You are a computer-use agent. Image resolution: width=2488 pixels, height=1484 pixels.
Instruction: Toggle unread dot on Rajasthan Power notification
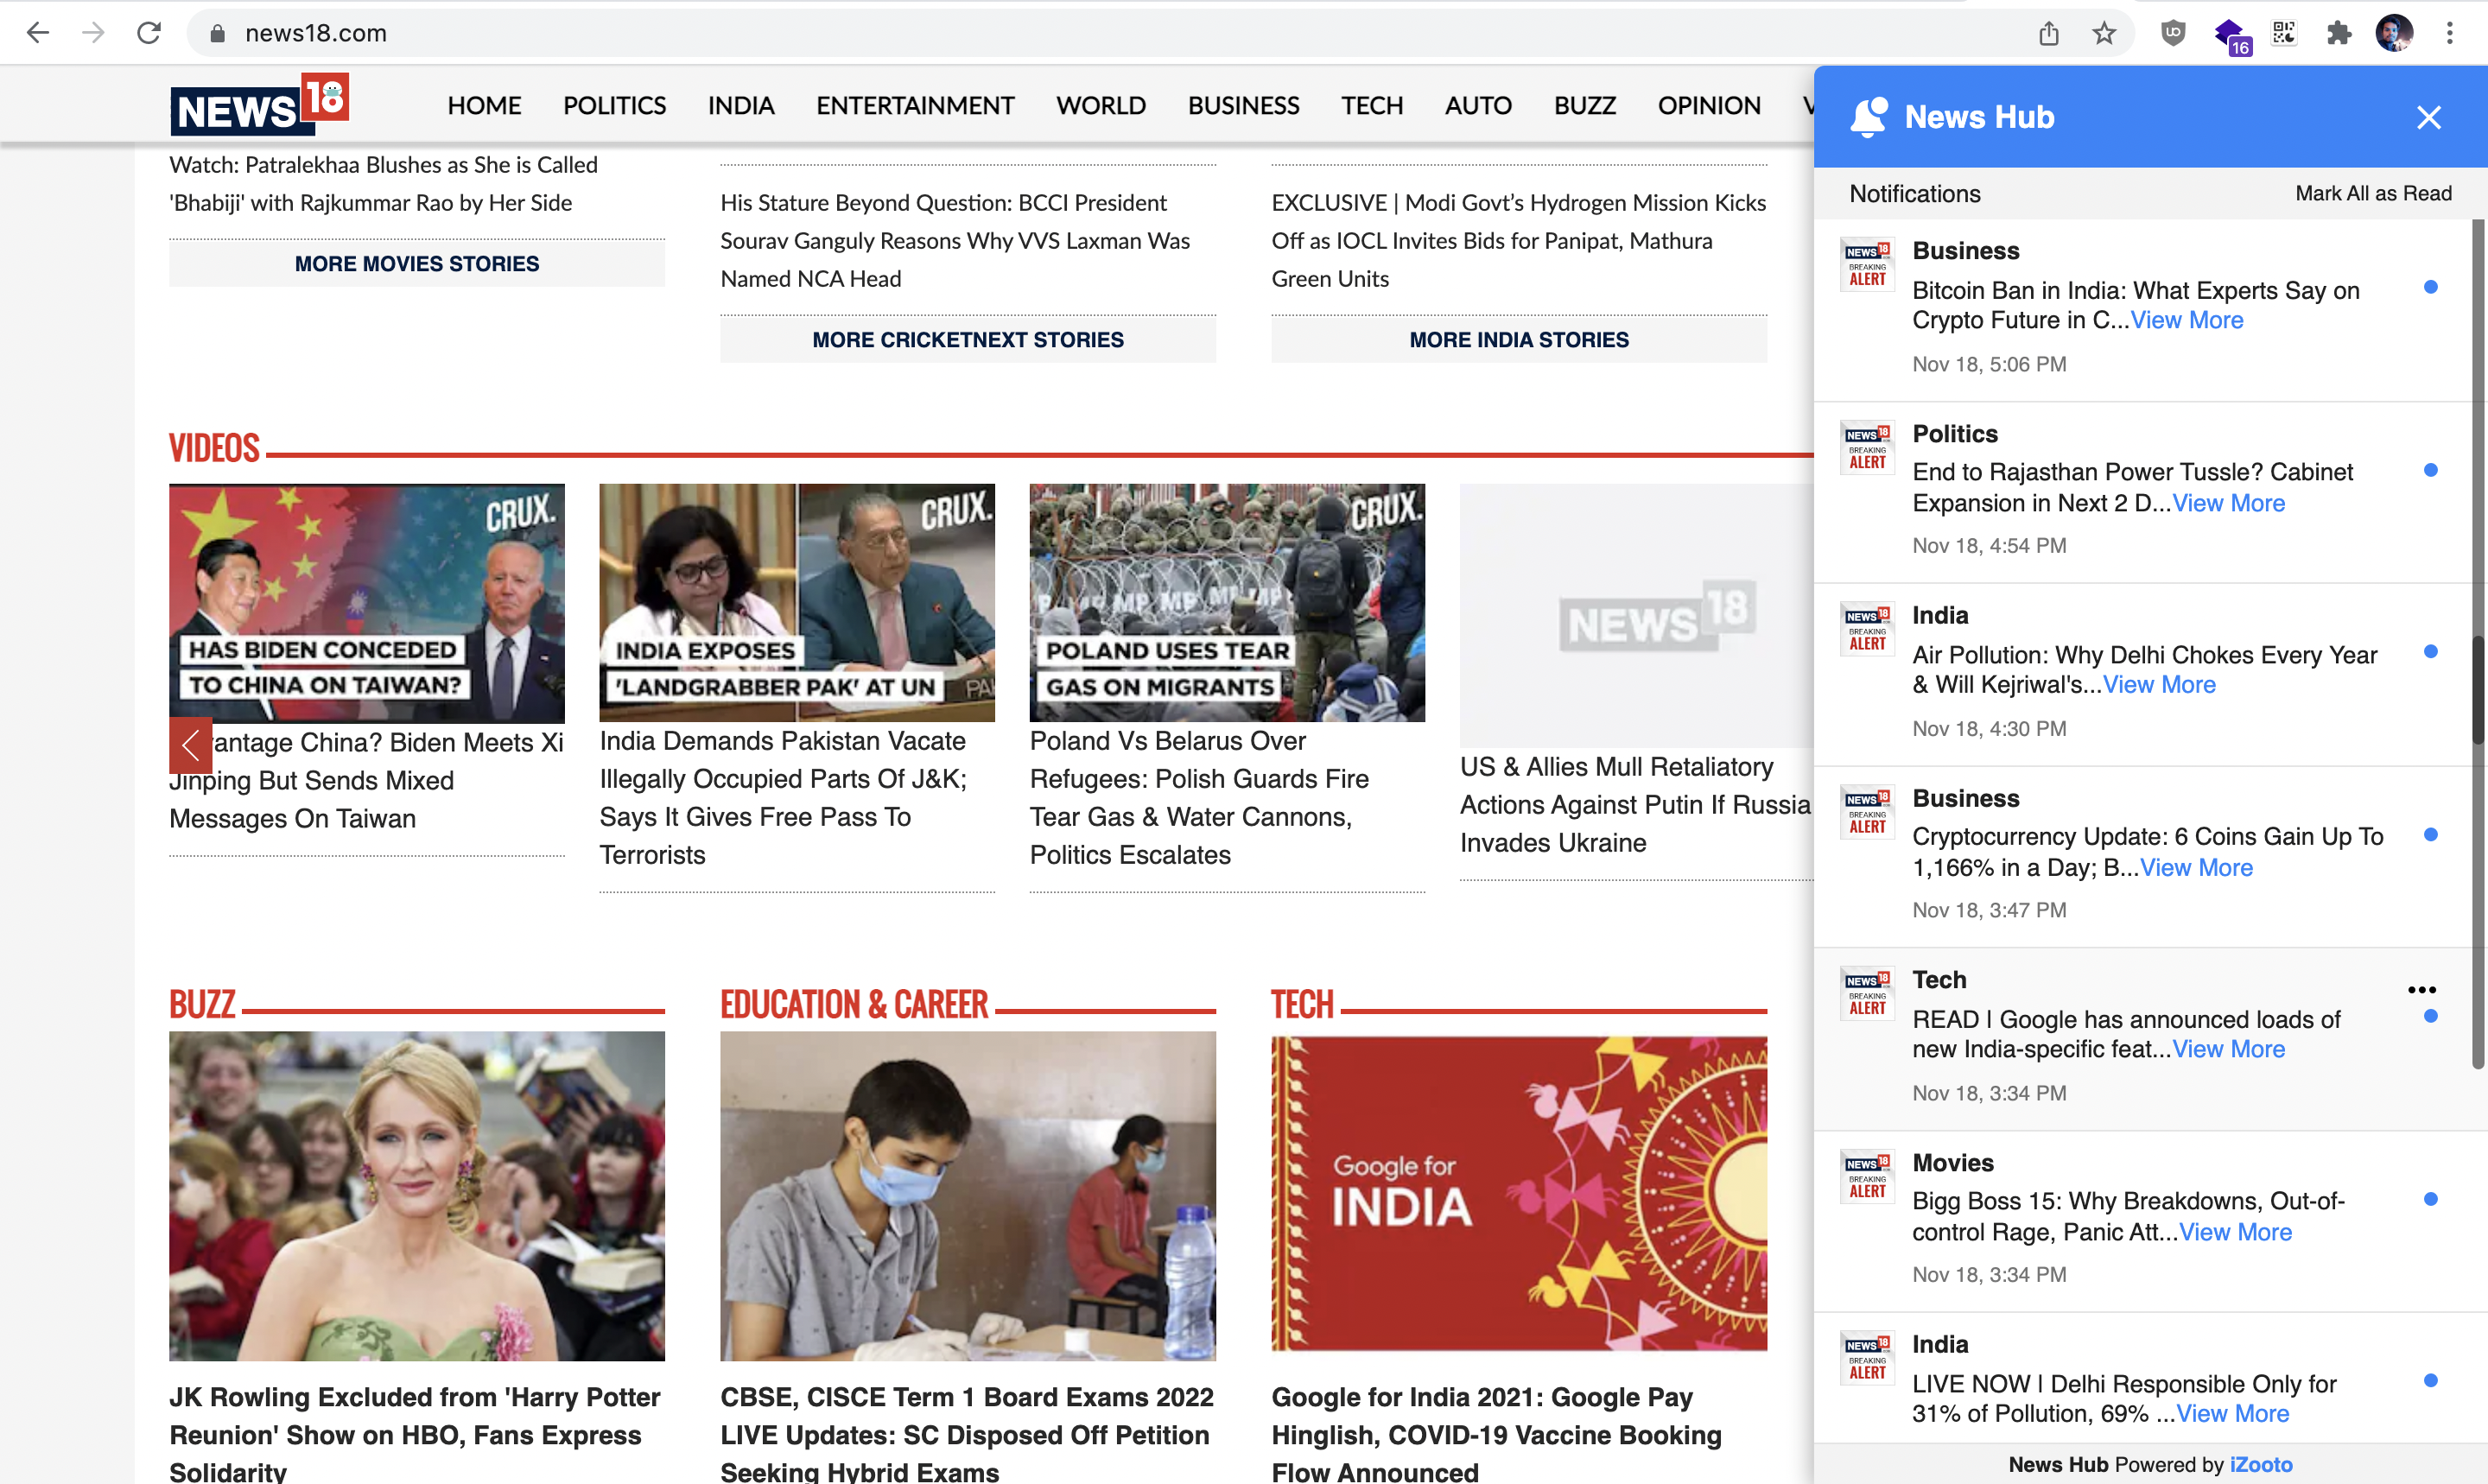2430,471
